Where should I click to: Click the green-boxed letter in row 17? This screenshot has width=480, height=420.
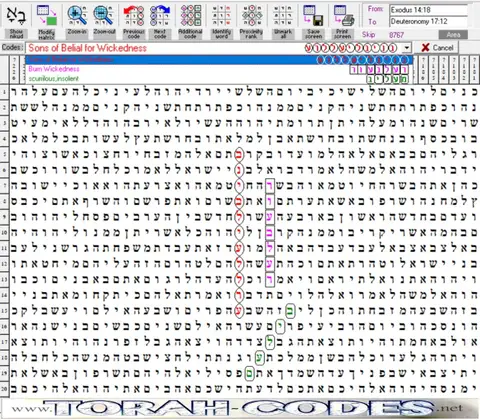tap(270, 342)
